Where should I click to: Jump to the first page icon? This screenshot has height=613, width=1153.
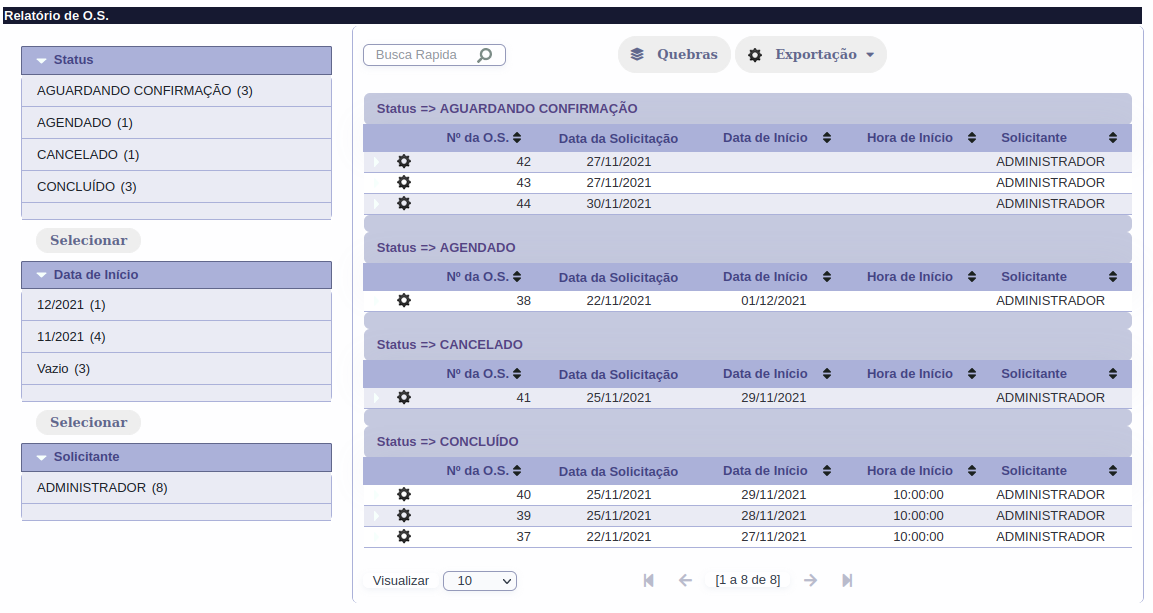(x=649, y=581)
